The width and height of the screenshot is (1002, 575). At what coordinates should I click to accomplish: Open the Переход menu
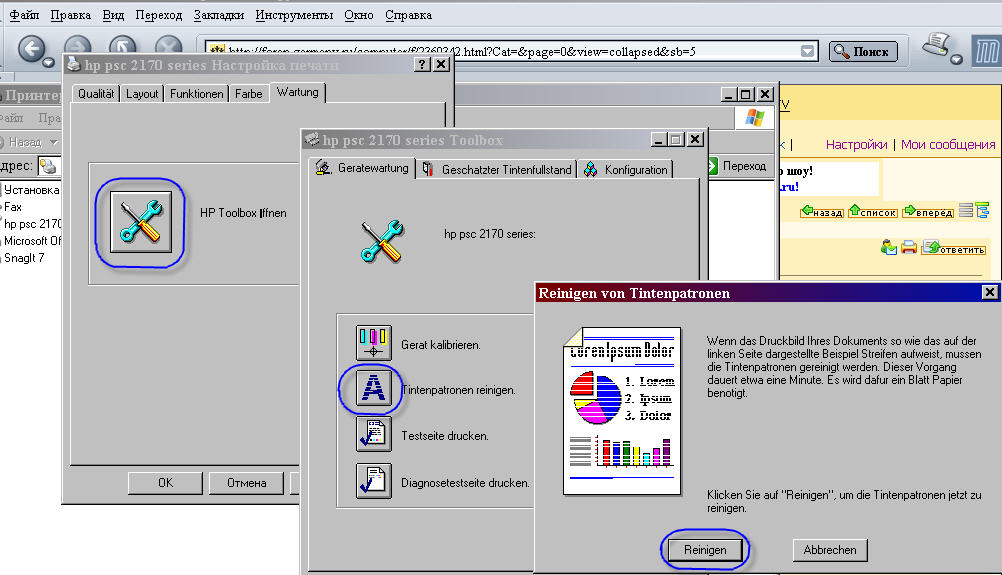(x=158, y=15)
